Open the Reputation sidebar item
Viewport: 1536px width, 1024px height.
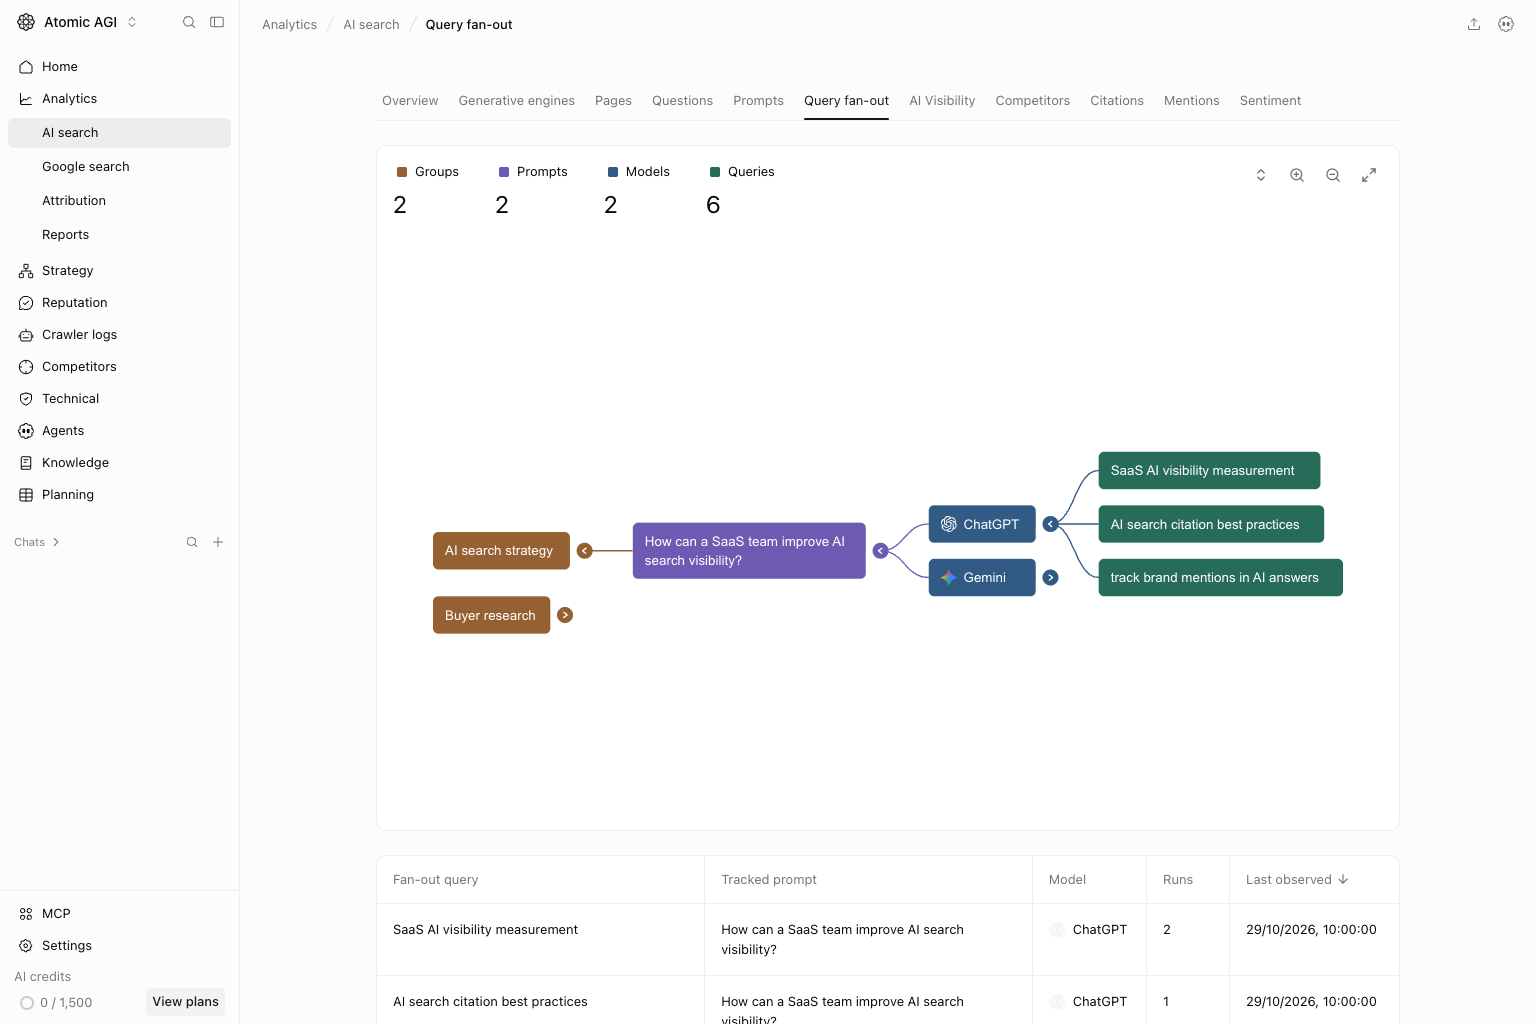click(x=119, y=303)
